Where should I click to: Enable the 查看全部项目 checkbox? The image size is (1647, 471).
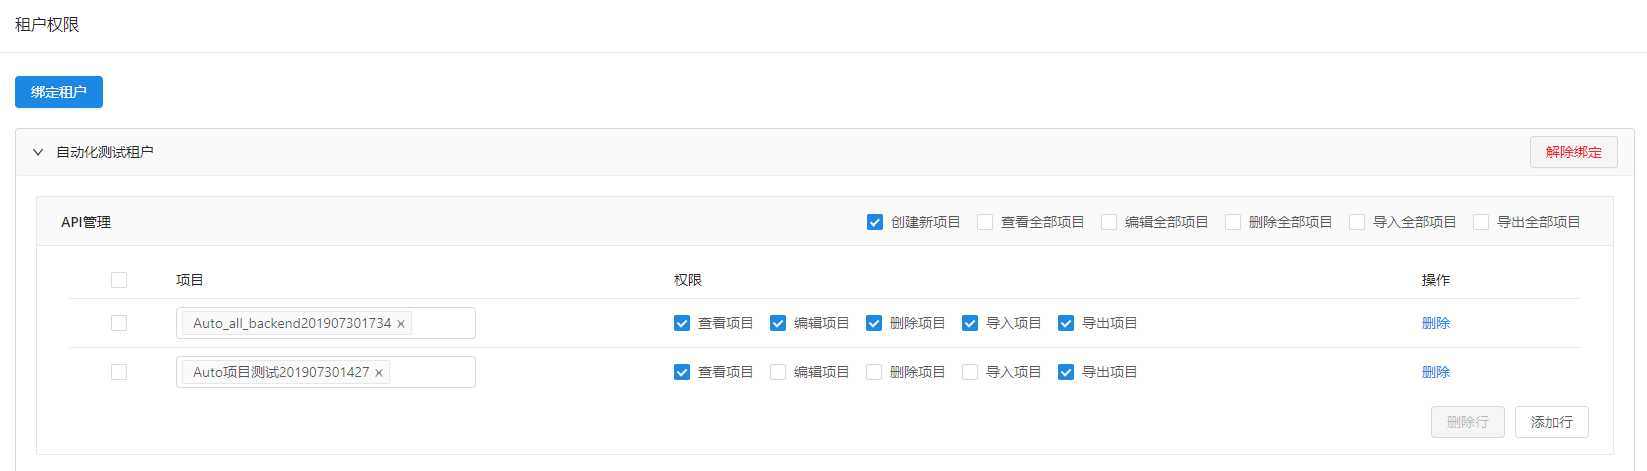point(985,222)
